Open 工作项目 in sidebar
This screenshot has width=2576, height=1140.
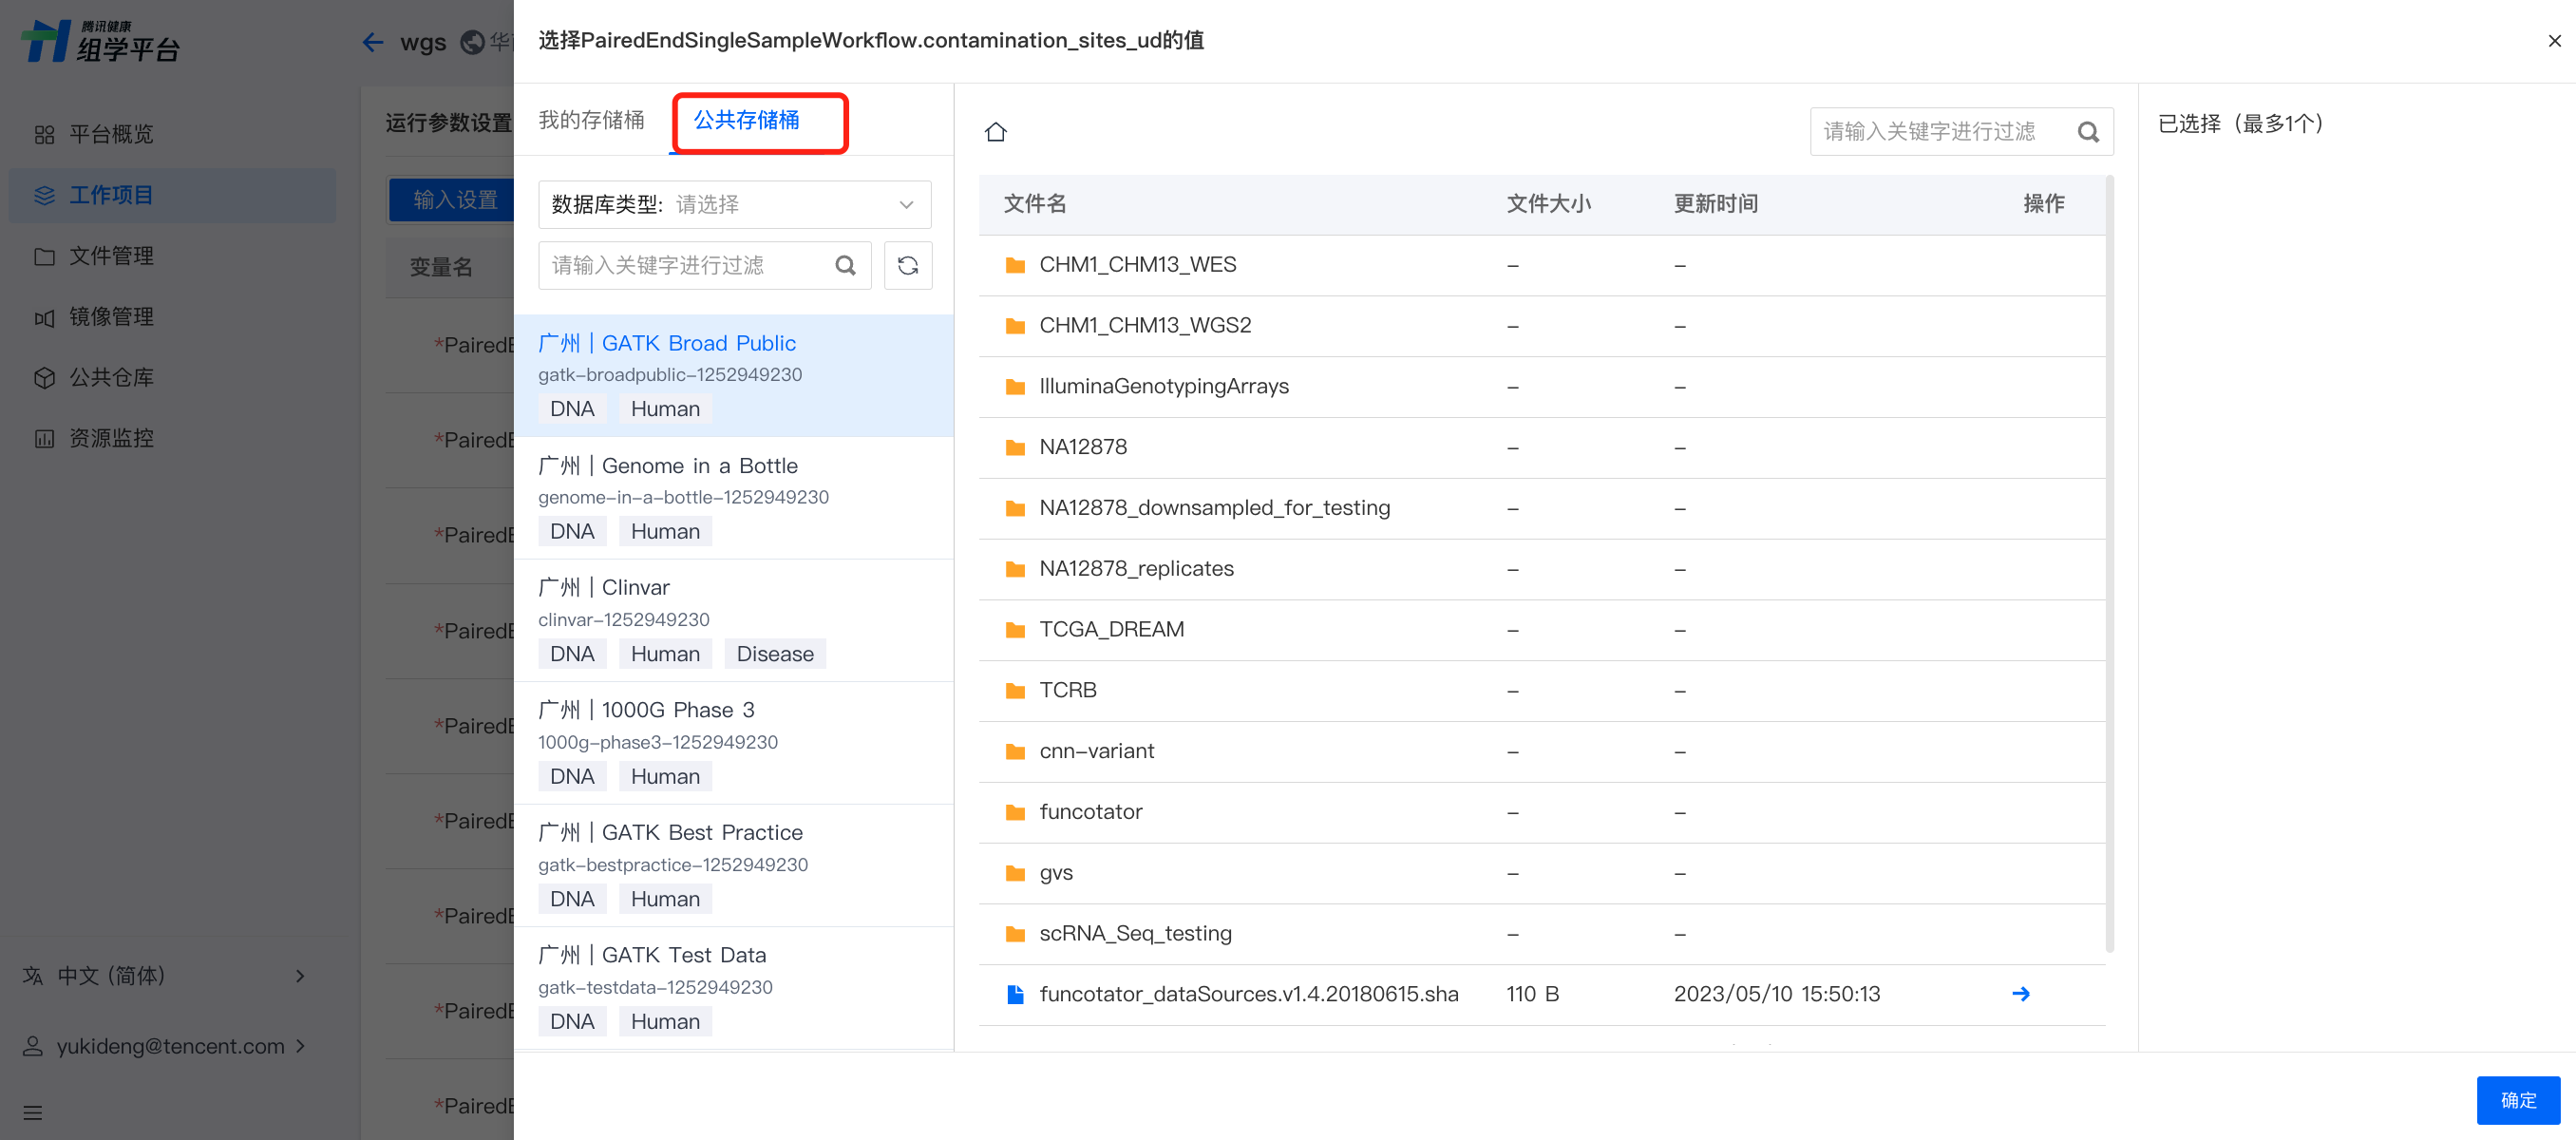(172, 195)
